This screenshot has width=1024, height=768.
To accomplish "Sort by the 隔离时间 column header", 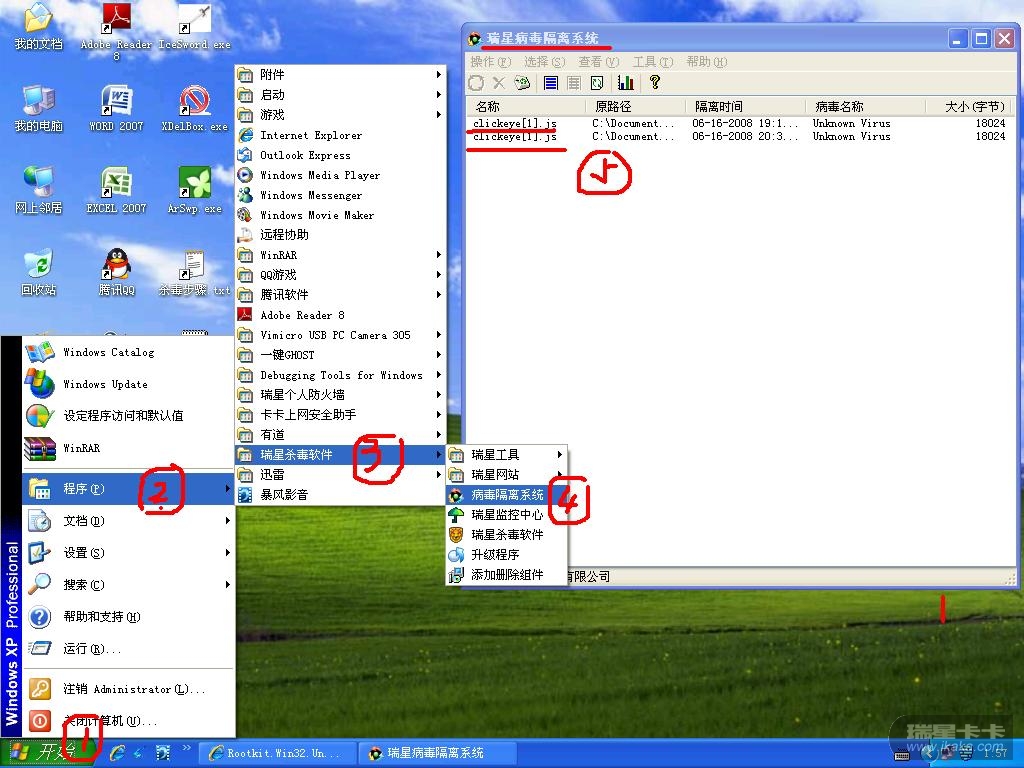I will point(745,106).
